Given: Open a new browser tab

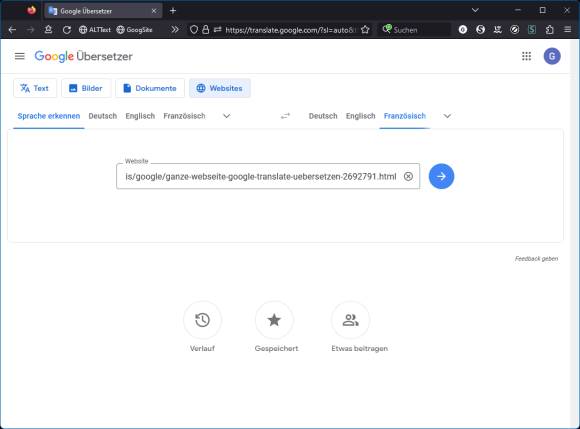Looking at the screenshot, I should point(173,11).
